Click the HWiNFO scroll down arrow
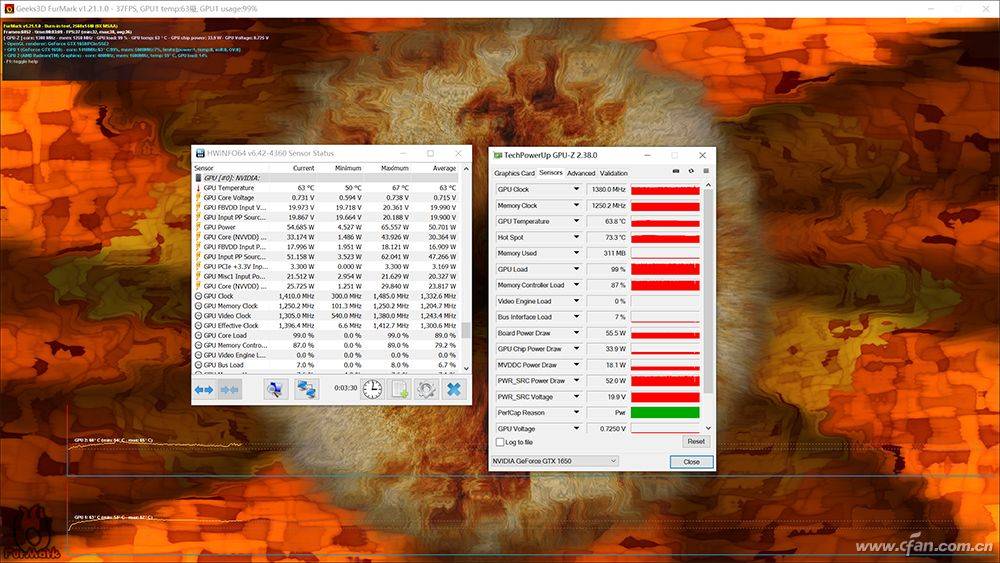1000x563 pixels. coord(466,368)
